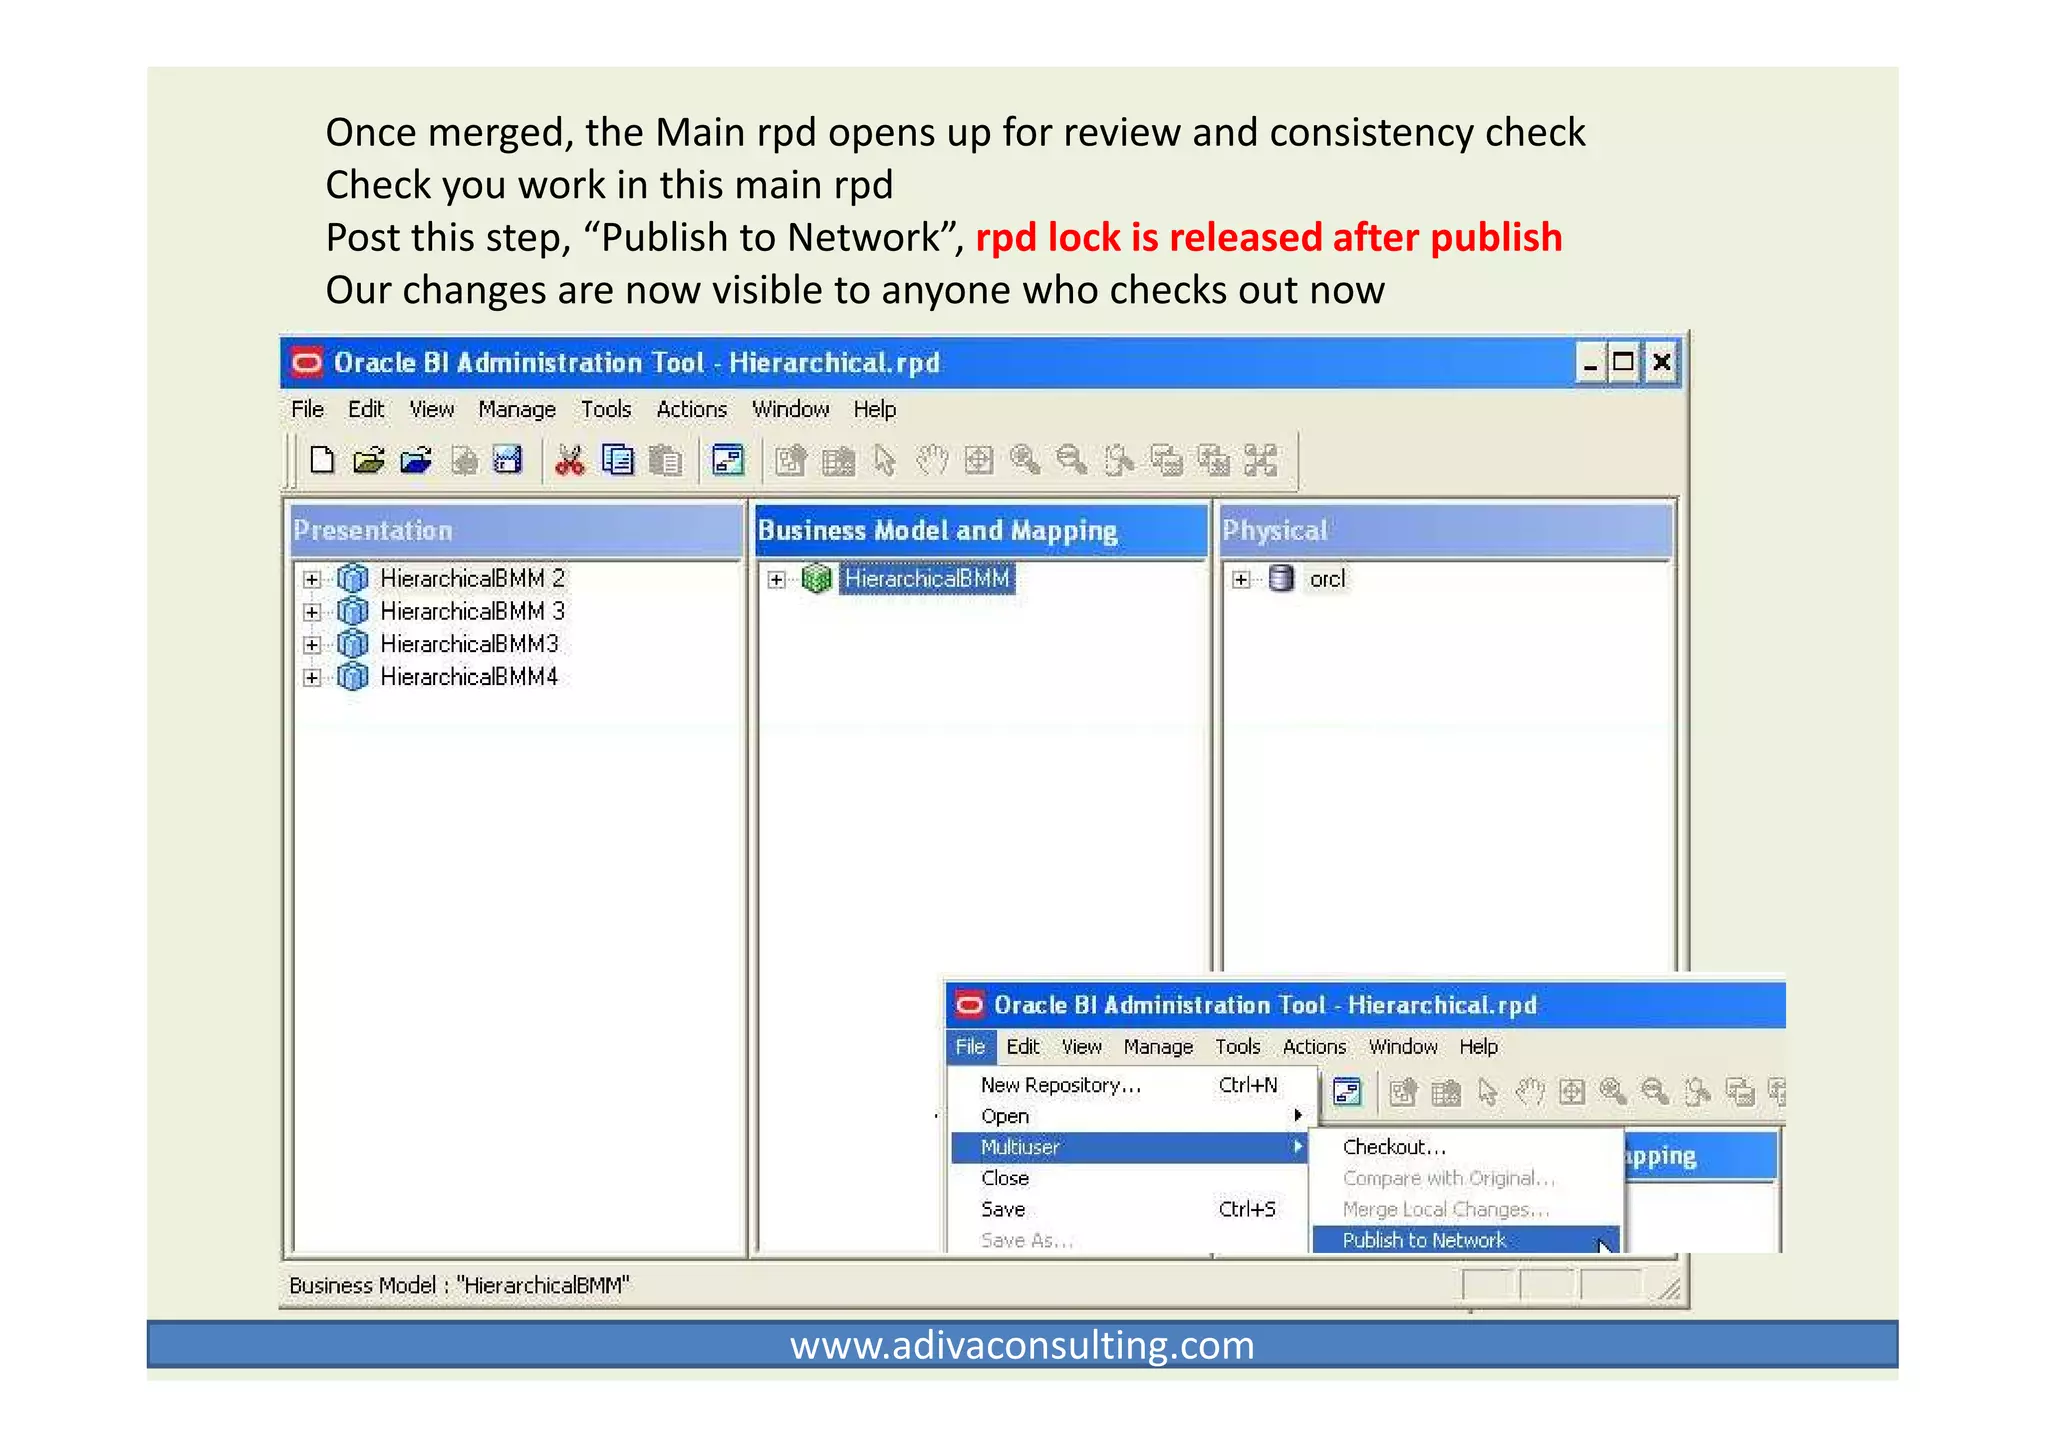This screenshot has width=2048, height=1448.
Task: Click the green HierarchicalBMM business model icon
Action: 817,578
